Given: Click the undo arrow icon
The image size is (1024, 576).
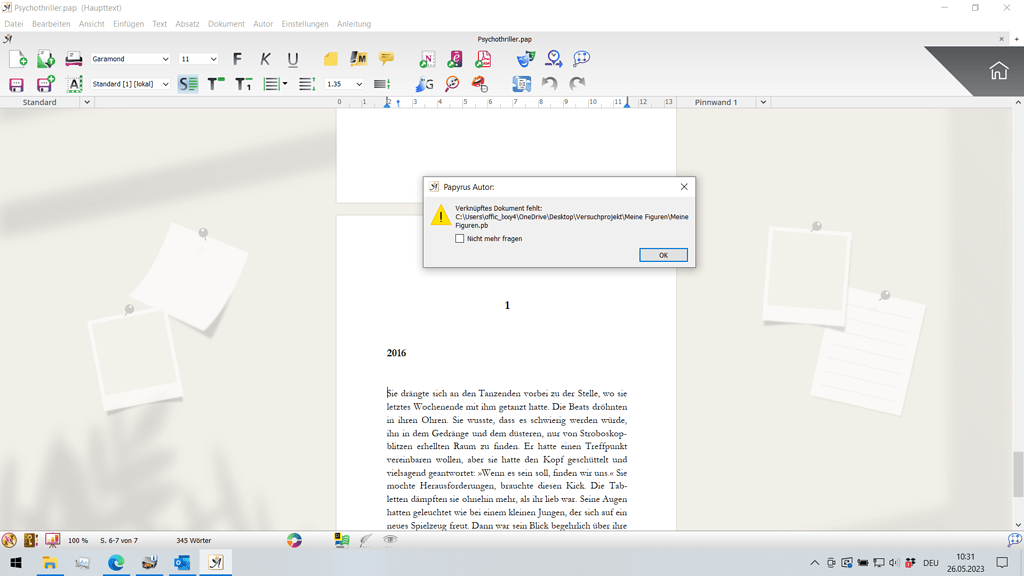Looking at the screenshot, I should pos(549,84).
